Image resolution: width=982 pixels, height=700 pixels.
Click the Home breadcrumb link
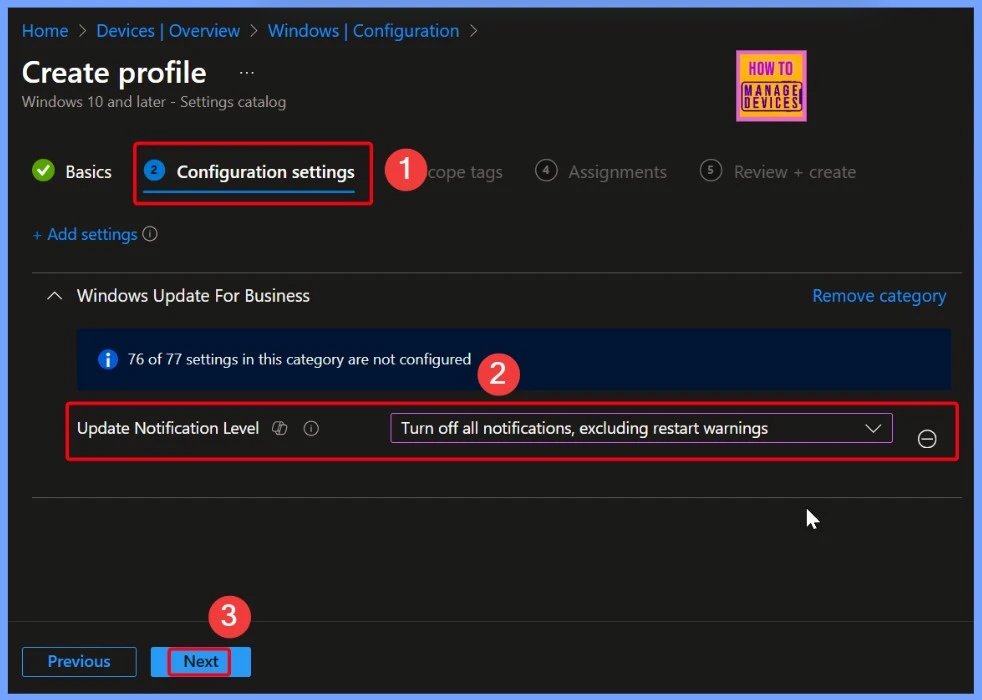point(45,31)
